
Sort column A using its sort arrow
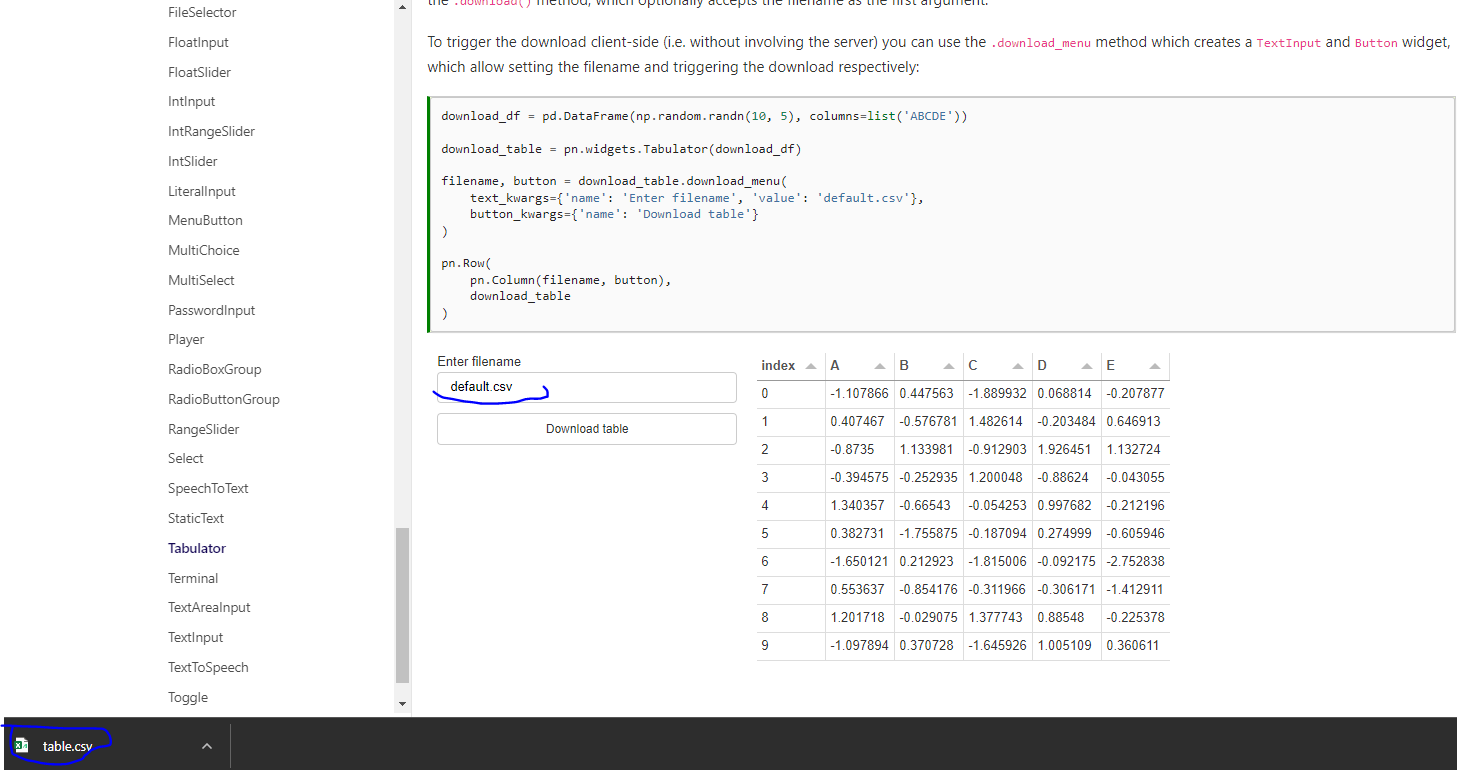point(877,364)
